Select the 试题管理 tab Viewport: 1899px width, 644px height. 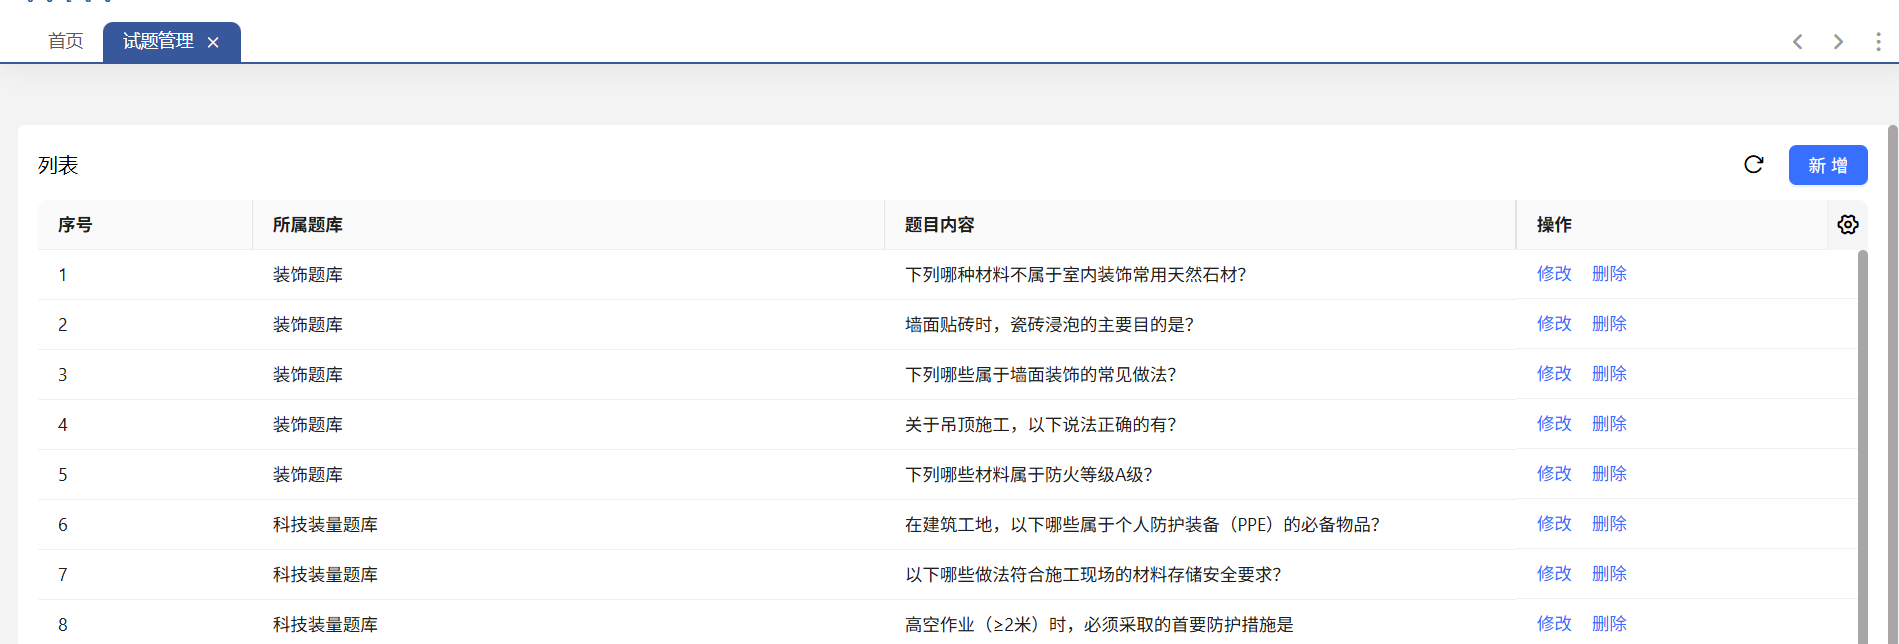(158, 41)
